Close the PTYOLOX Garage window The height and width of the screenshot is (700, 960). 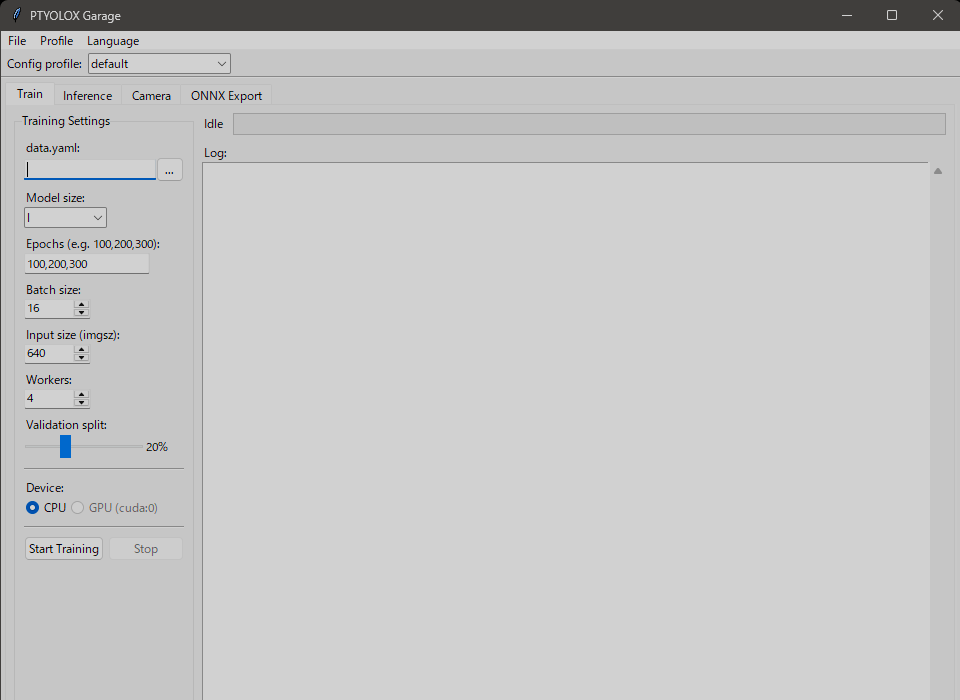[937, 15]
